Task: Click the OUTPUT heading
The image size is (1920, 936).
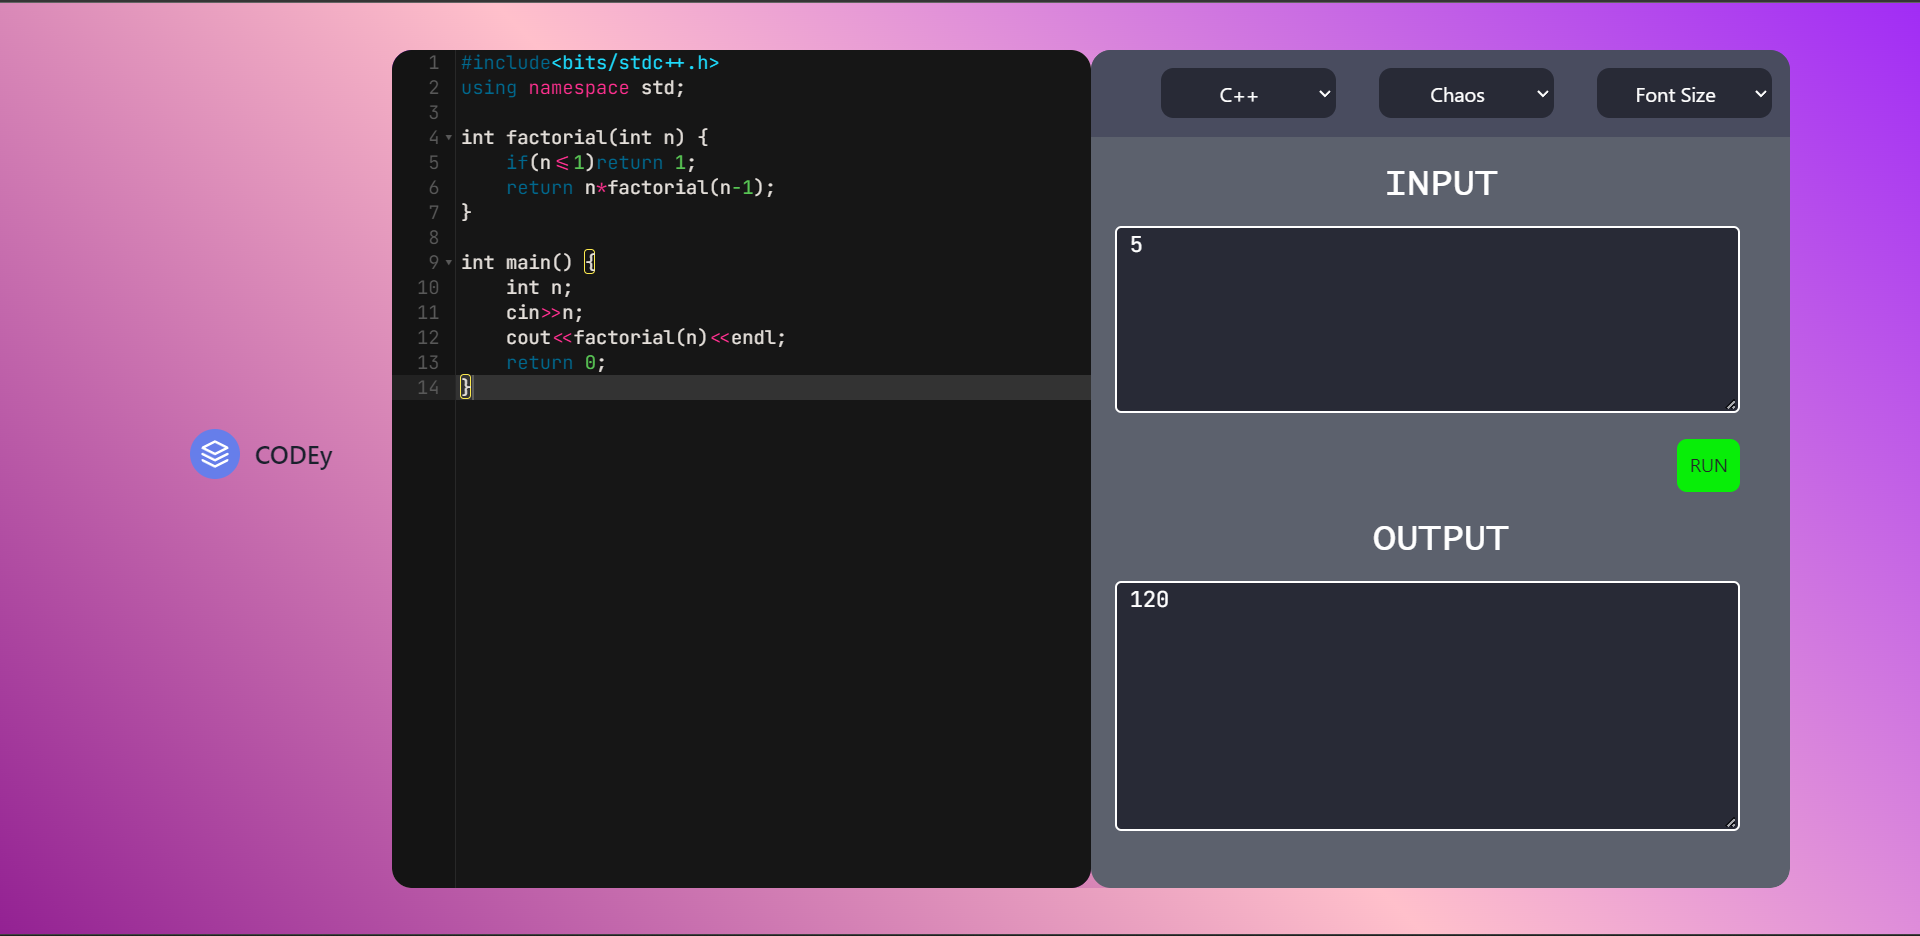Action: click(1440, 538)
